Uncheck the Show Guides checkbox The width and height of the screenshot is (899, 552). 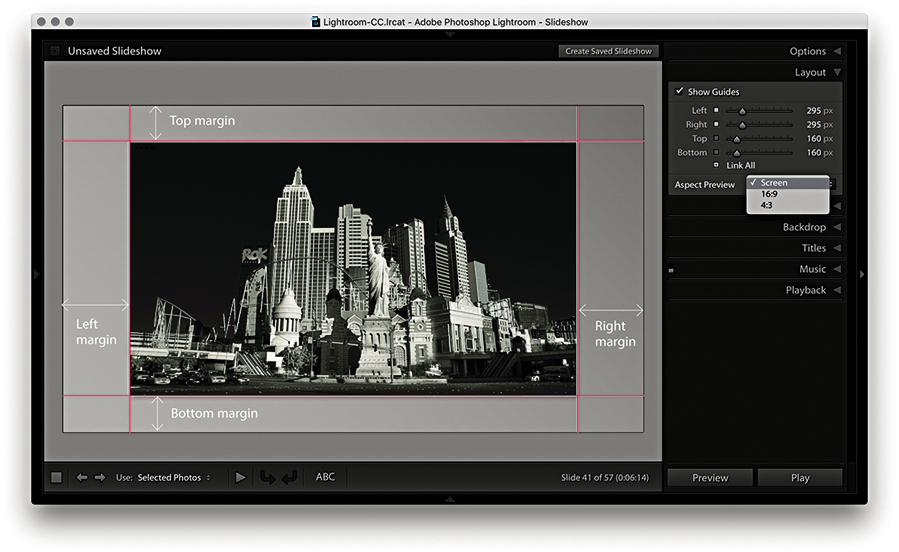coord(680,92)
